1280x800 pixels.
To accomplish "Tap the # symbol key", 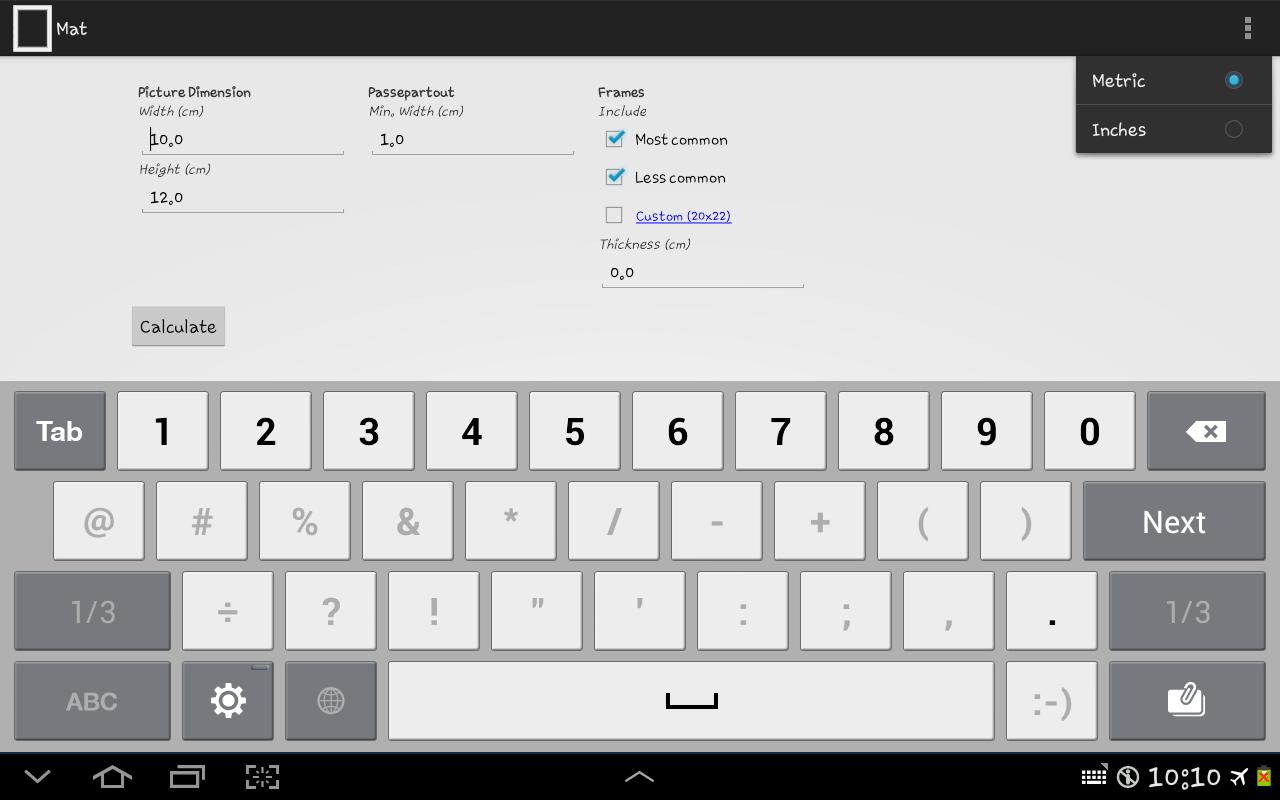I will (201, 521).
